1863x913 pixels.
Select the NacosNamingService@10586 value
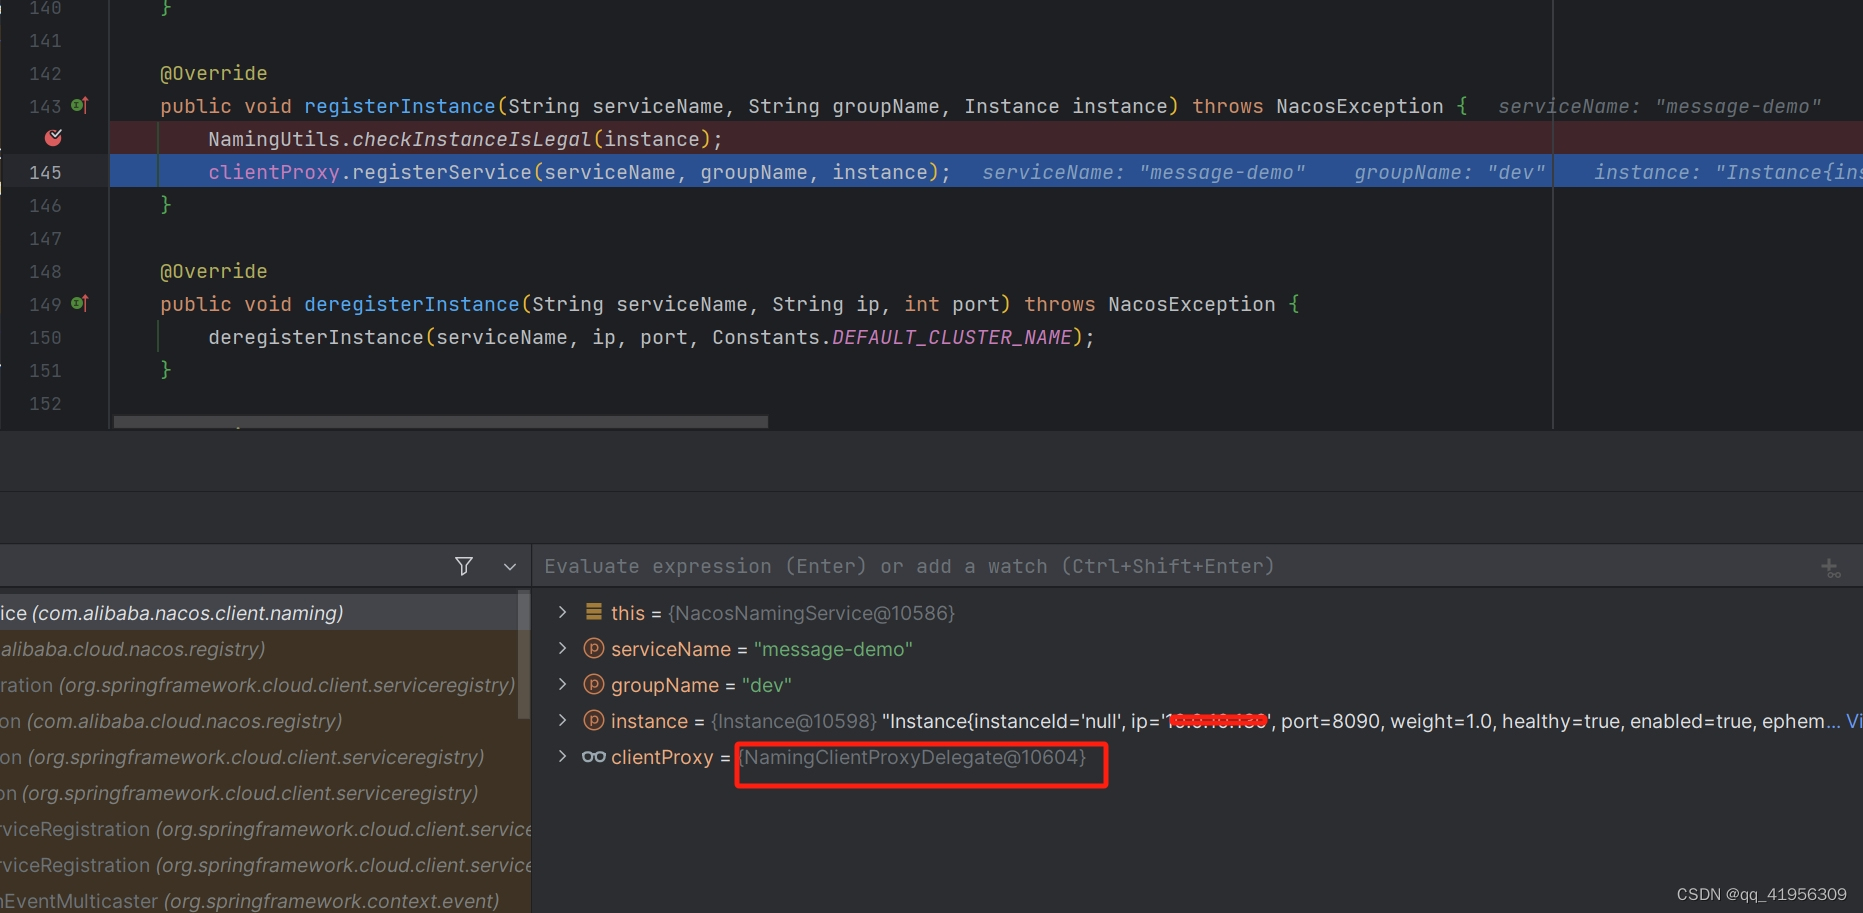(812, 613)
